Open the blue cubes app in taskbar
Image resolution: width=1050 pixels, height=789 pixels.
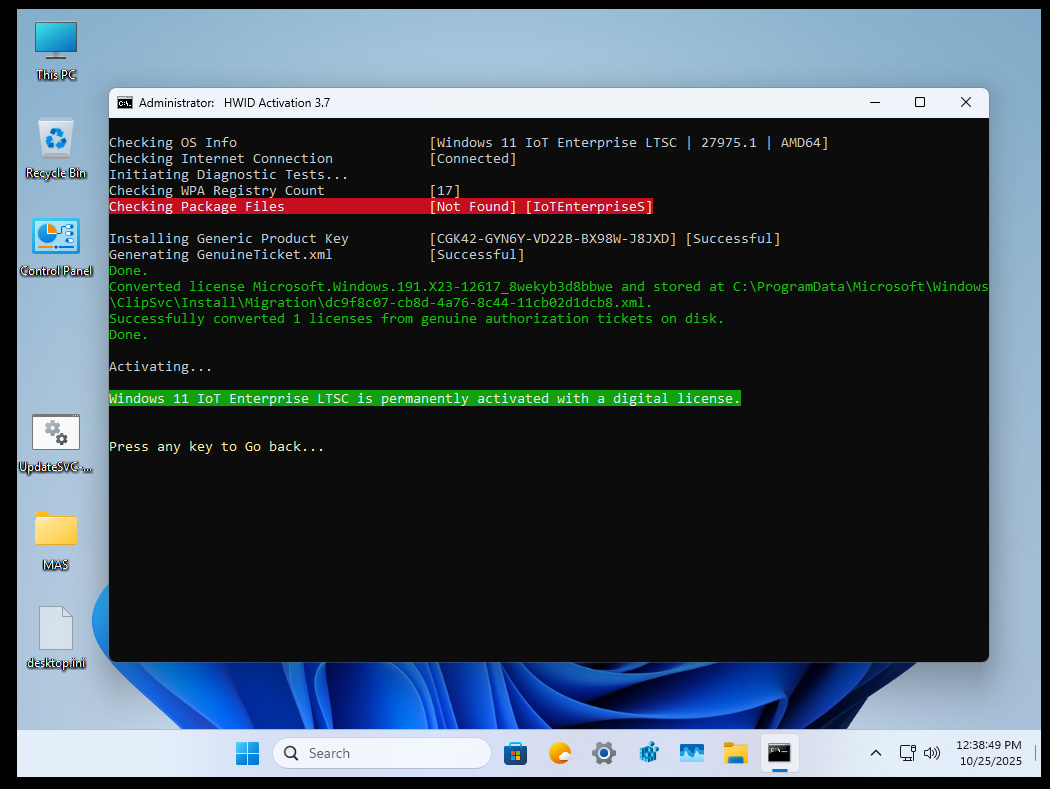click(648, 754)
